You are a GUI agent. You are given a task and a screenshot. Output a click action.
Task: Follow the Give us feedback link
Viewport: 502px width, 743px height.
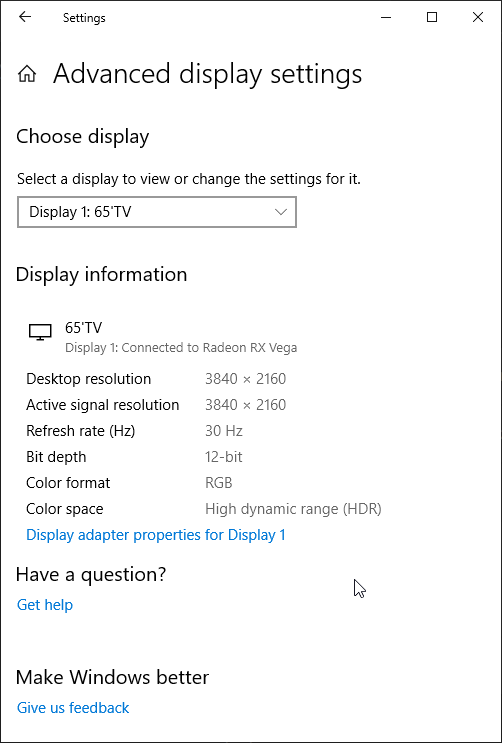73,707
